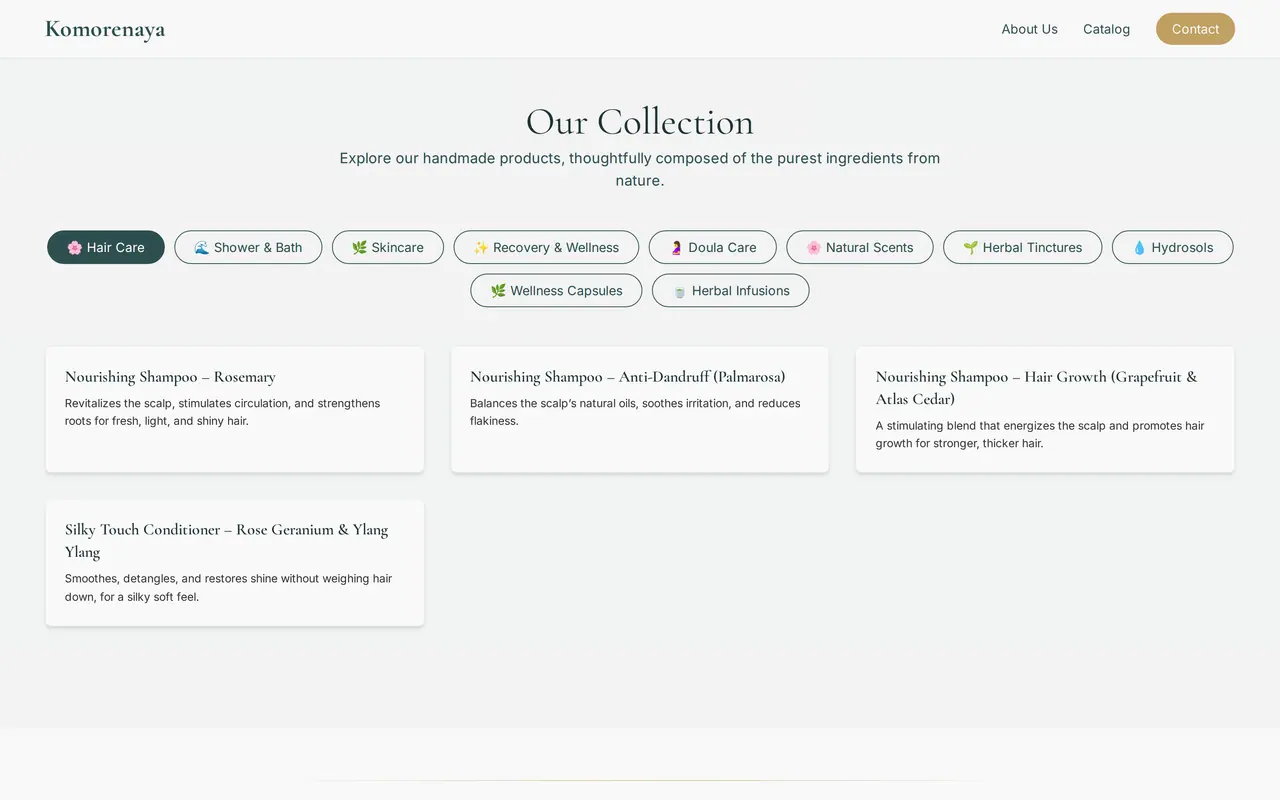Select the Wellness Capsules category
Image resolution: width=1280 pixels, height=800 pixels.
point(556,290)
